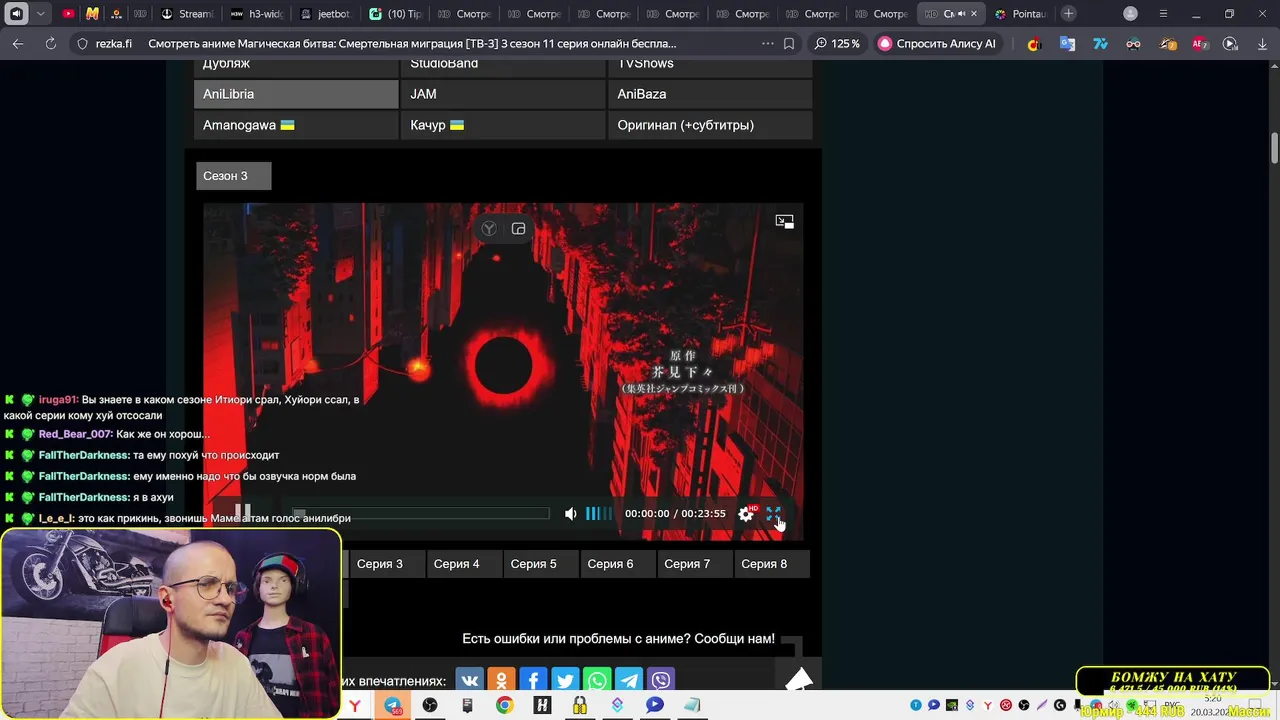Image resolution: width=1280 pixels, height=720 pixels.
Task: Select the JAM voice-over
Action: point(503,94)
